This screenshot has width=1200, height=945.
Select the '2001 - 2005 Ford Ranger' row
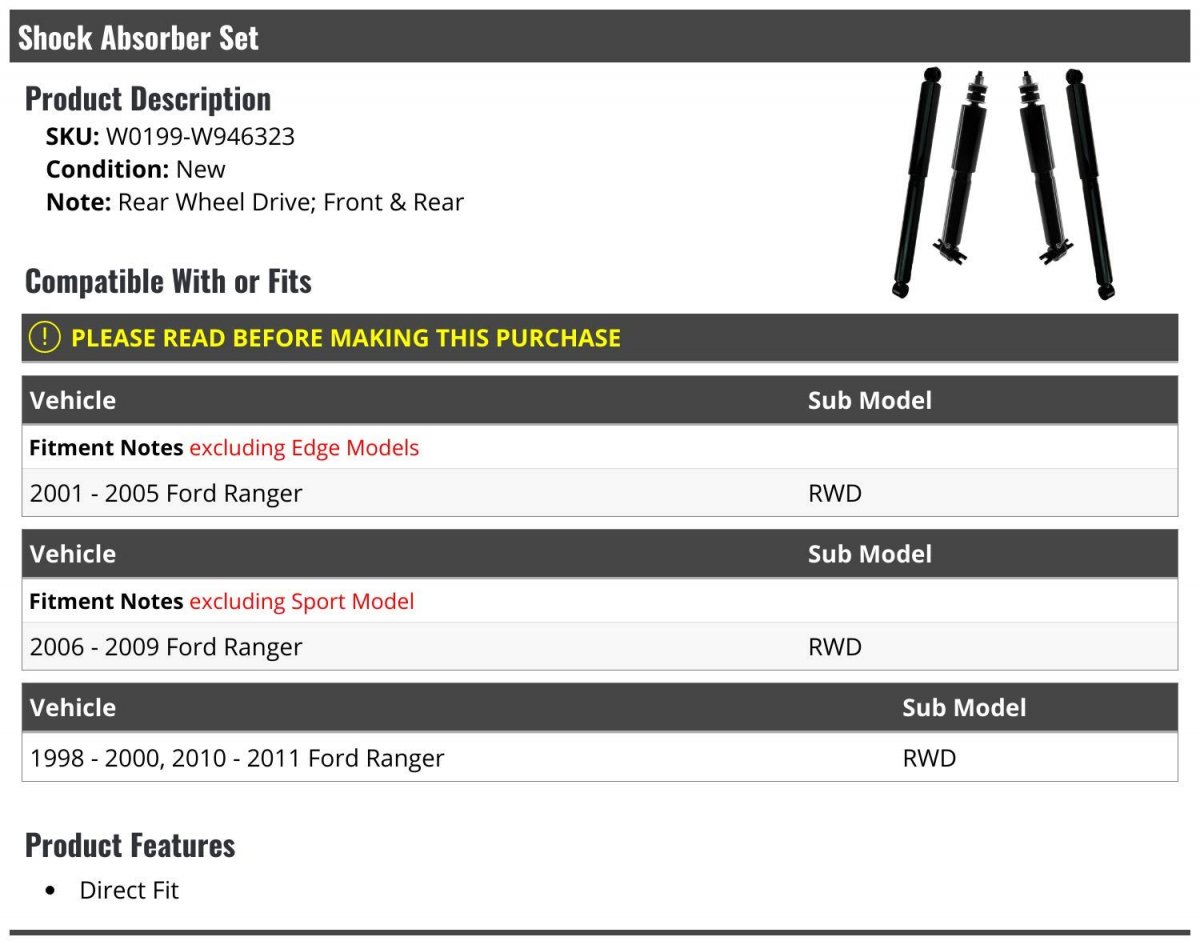tap(166, 493)
